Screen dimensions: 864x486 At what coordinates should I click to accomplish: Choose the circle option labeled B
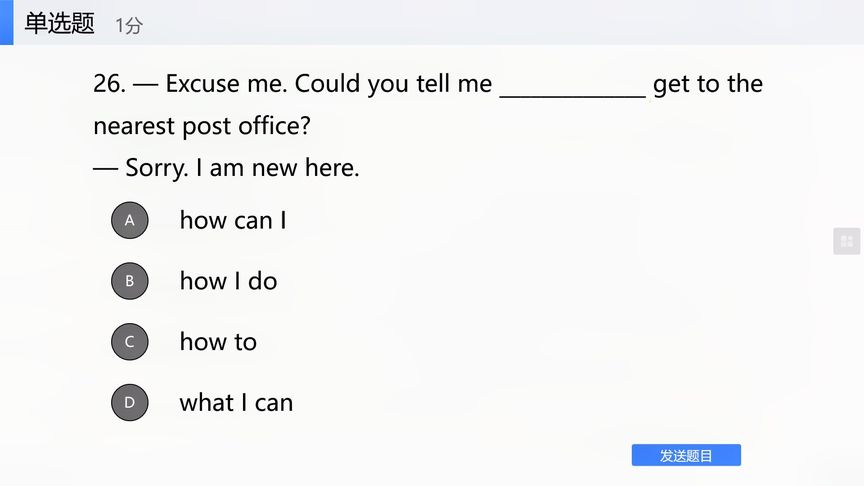[x=129, y=281]
